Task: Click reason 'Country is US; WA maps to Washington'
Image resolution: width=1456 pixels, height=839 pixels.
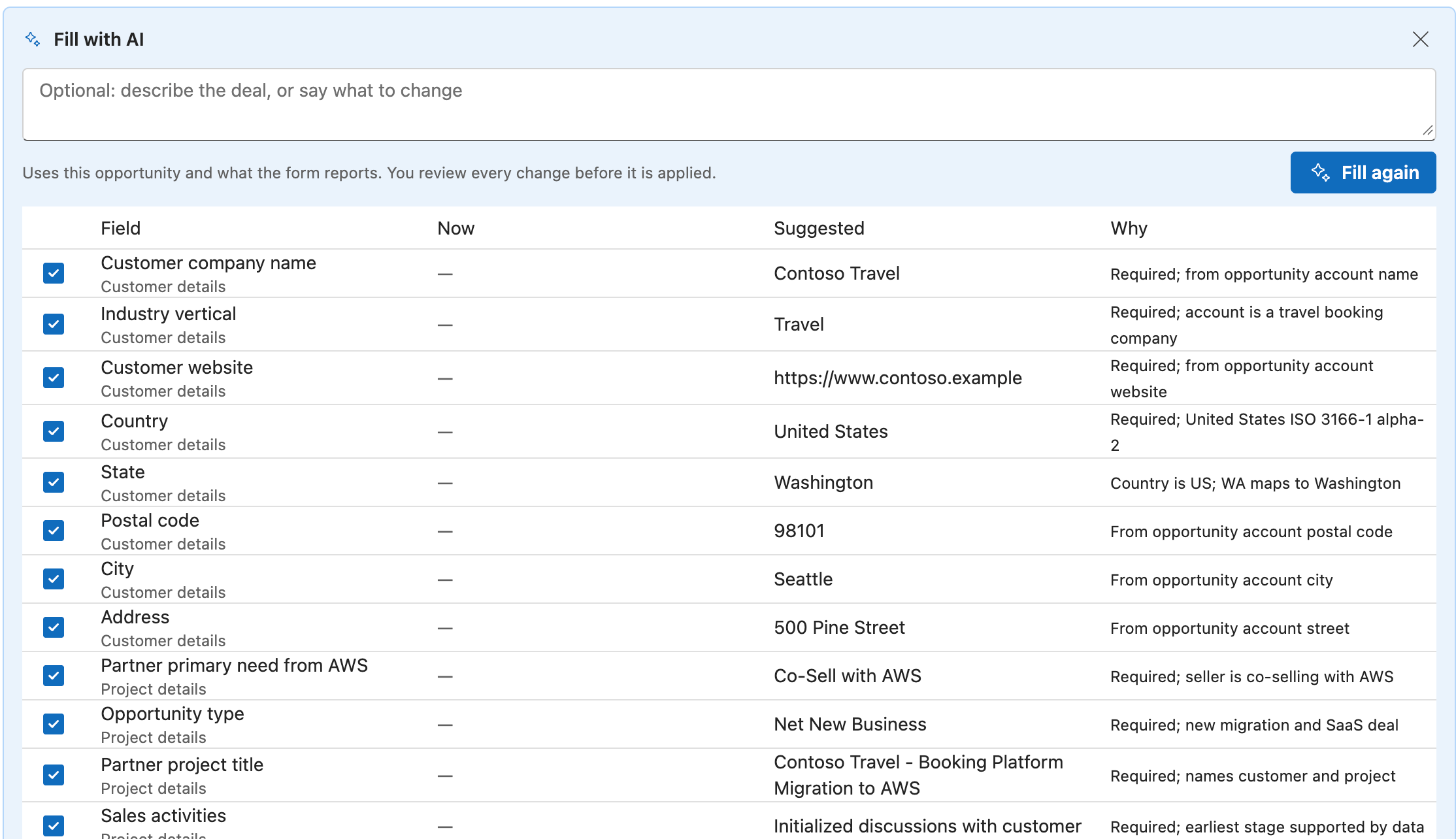Action: point(1255,483)
